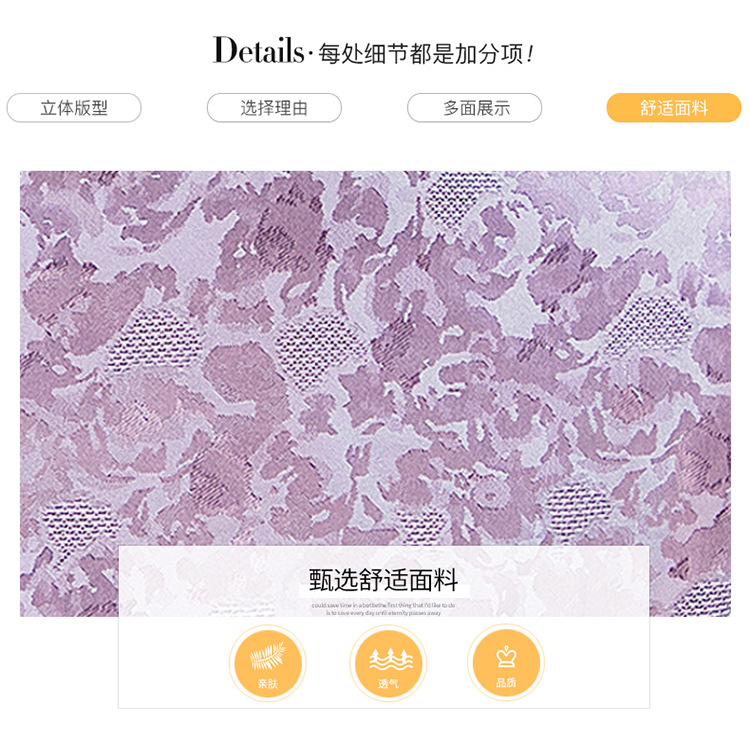Click the dotted mesh patch at fabric's top edge
Screen dimensions: 750x745
click(x=456, y=195)
